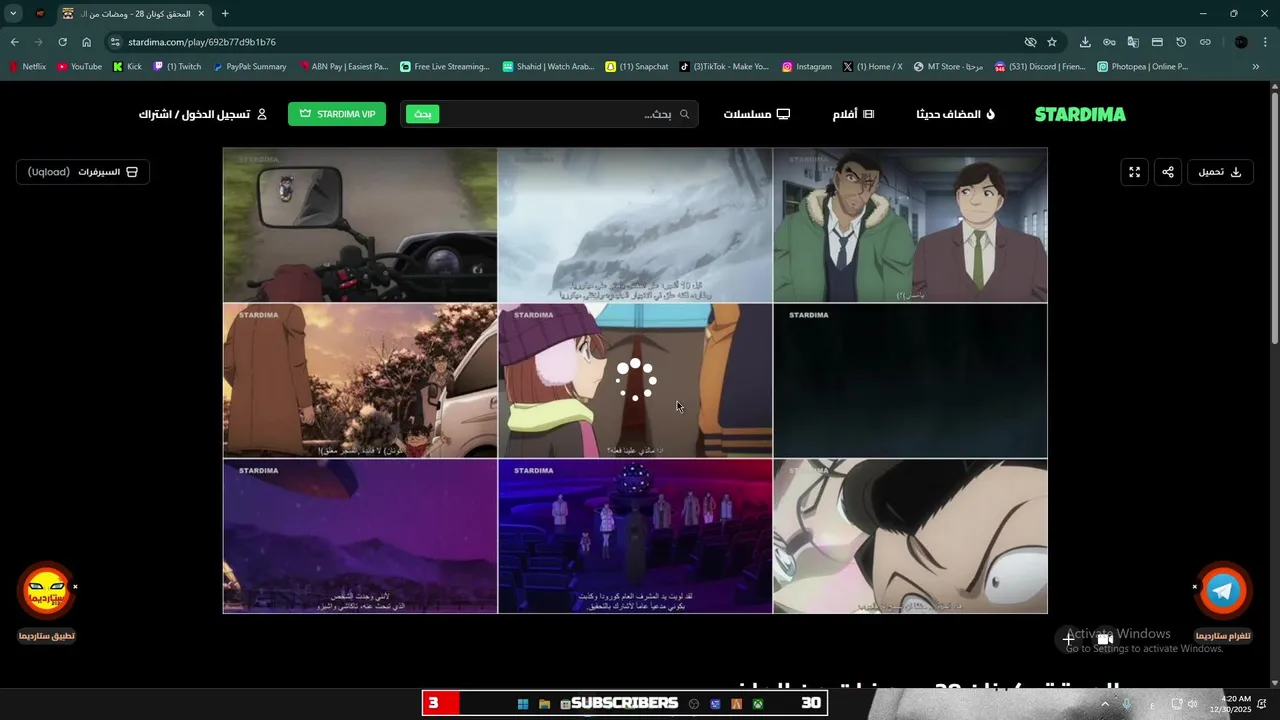Select the man beside white van thumbnail
Viewport: 1280px width, 720px height.
pos(360,381)
